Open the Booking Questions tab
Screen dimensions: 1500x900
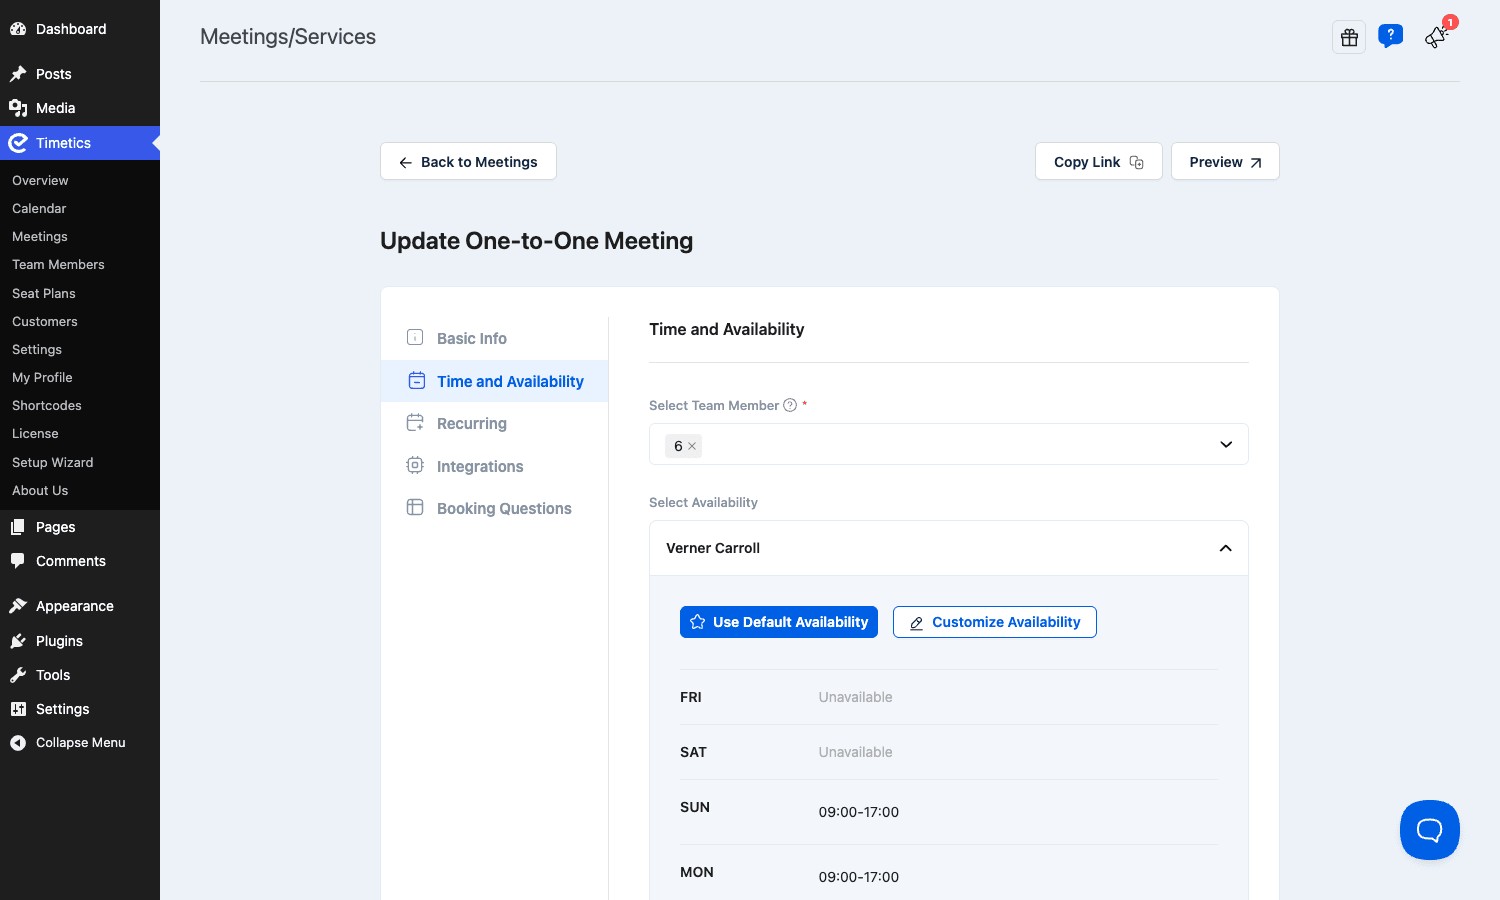coord(495,508)
